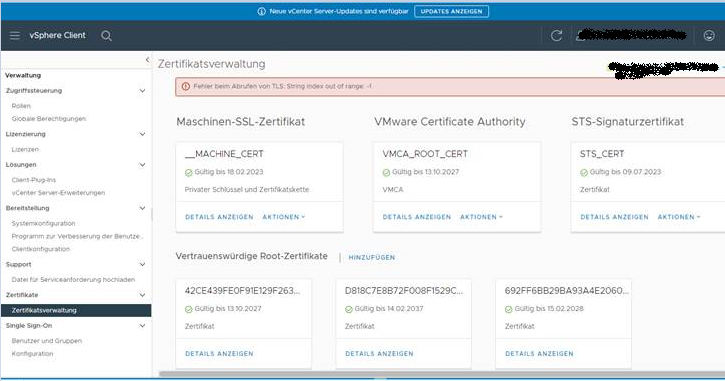Click the UPDATES ANZEIGEN button
This screenshot has height=381, width=725.
[x=451, y=11]
